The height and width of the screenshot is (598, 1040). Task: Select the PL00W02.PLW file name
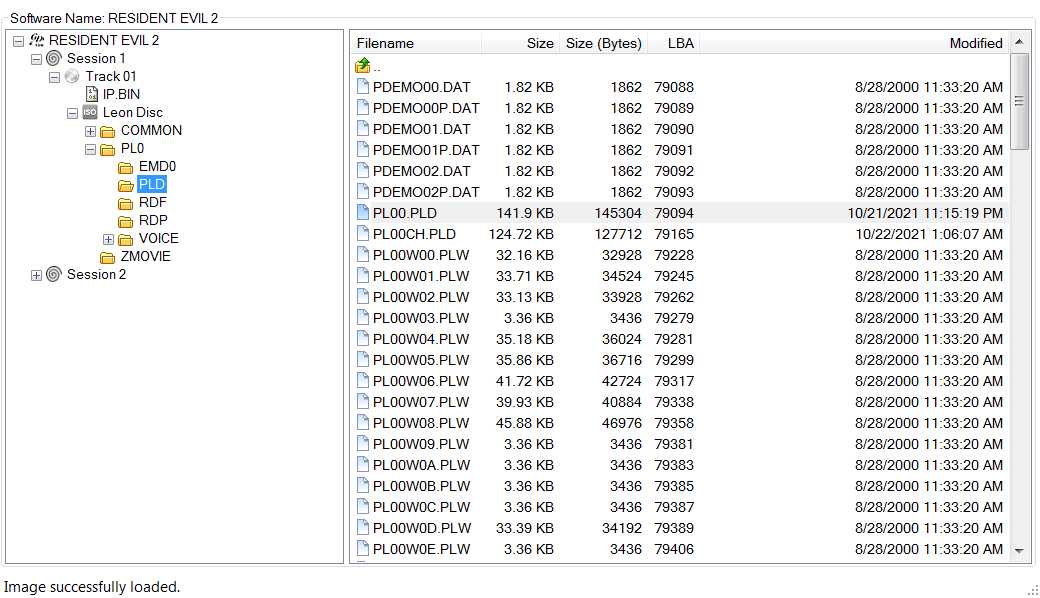click(421, 297)
